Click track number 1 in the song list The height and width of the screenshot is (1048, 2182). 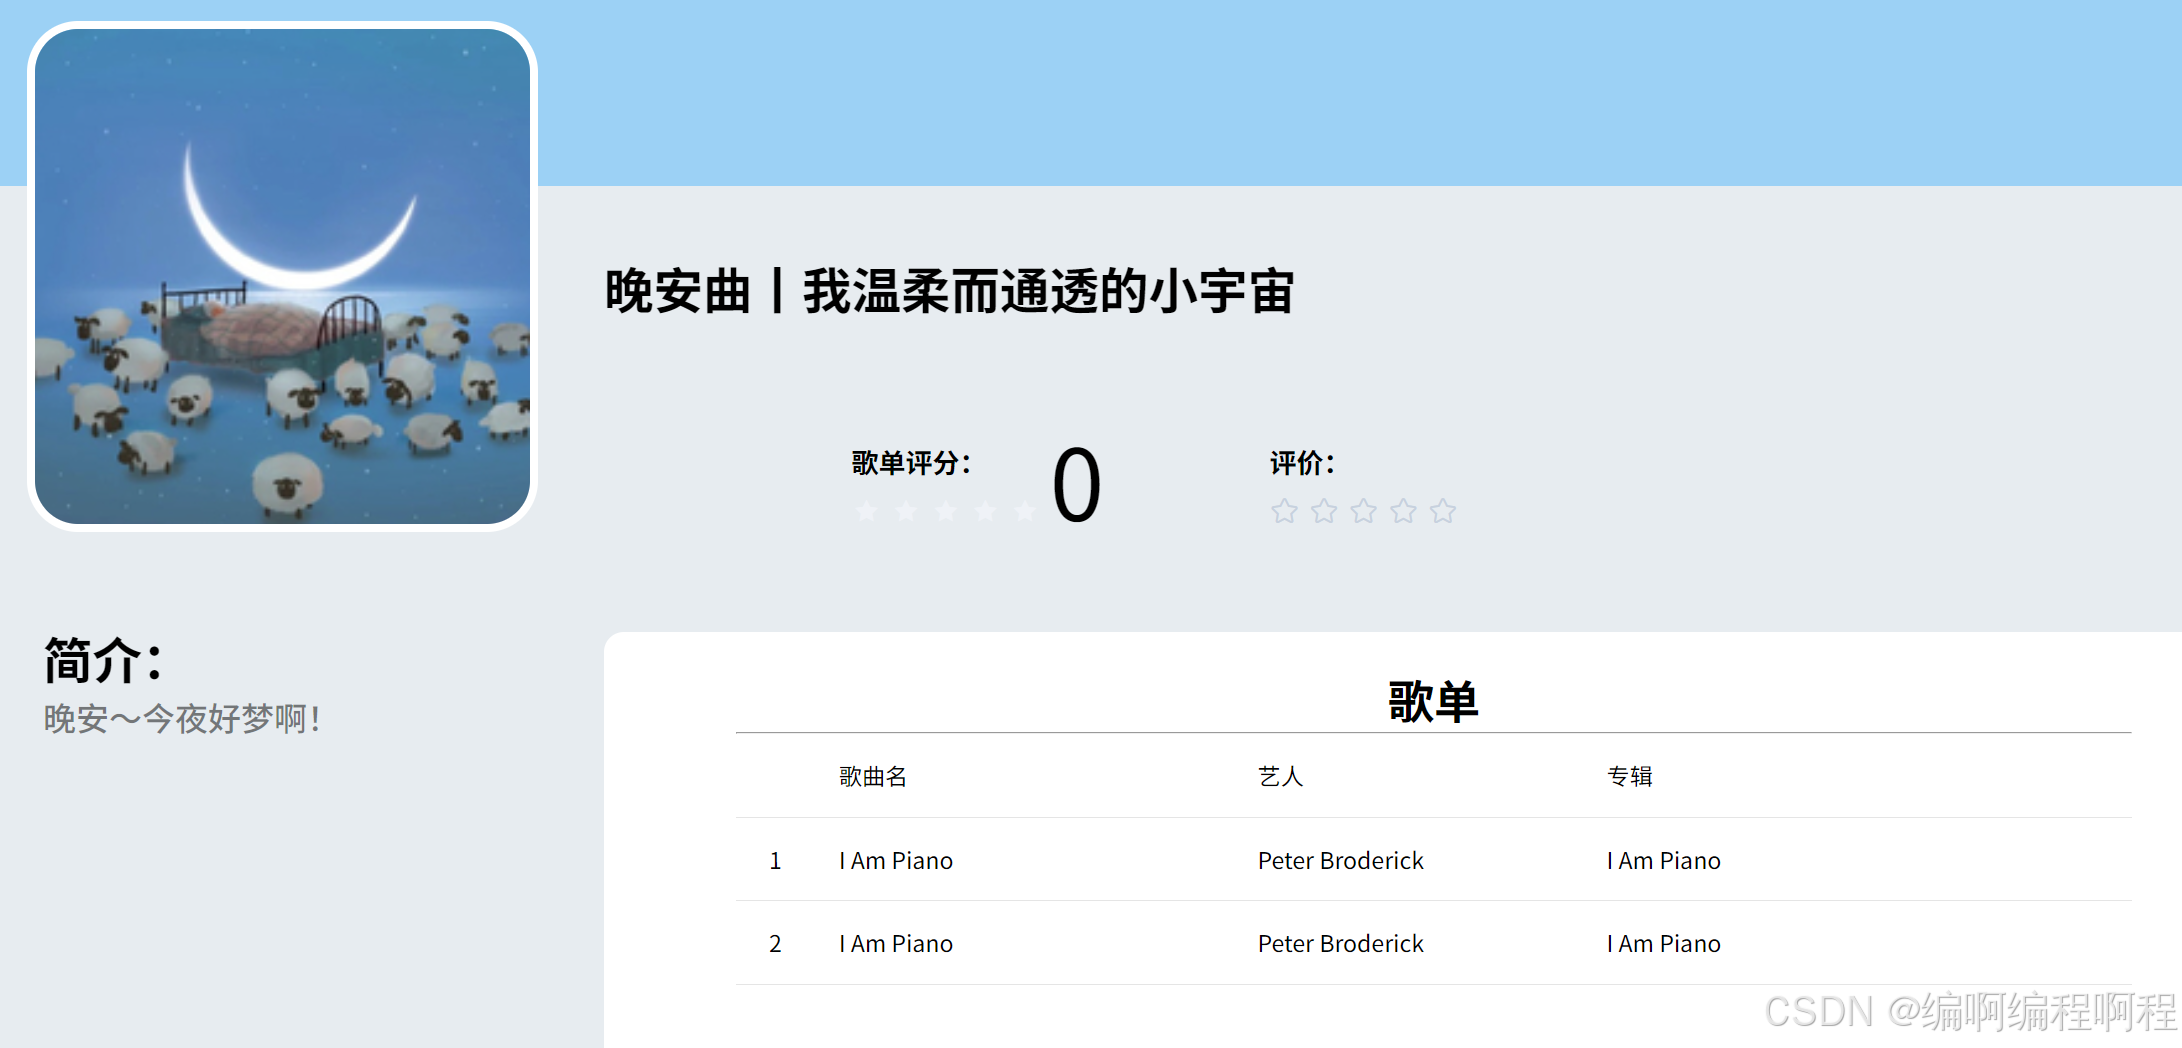click(x=775, y=861)
